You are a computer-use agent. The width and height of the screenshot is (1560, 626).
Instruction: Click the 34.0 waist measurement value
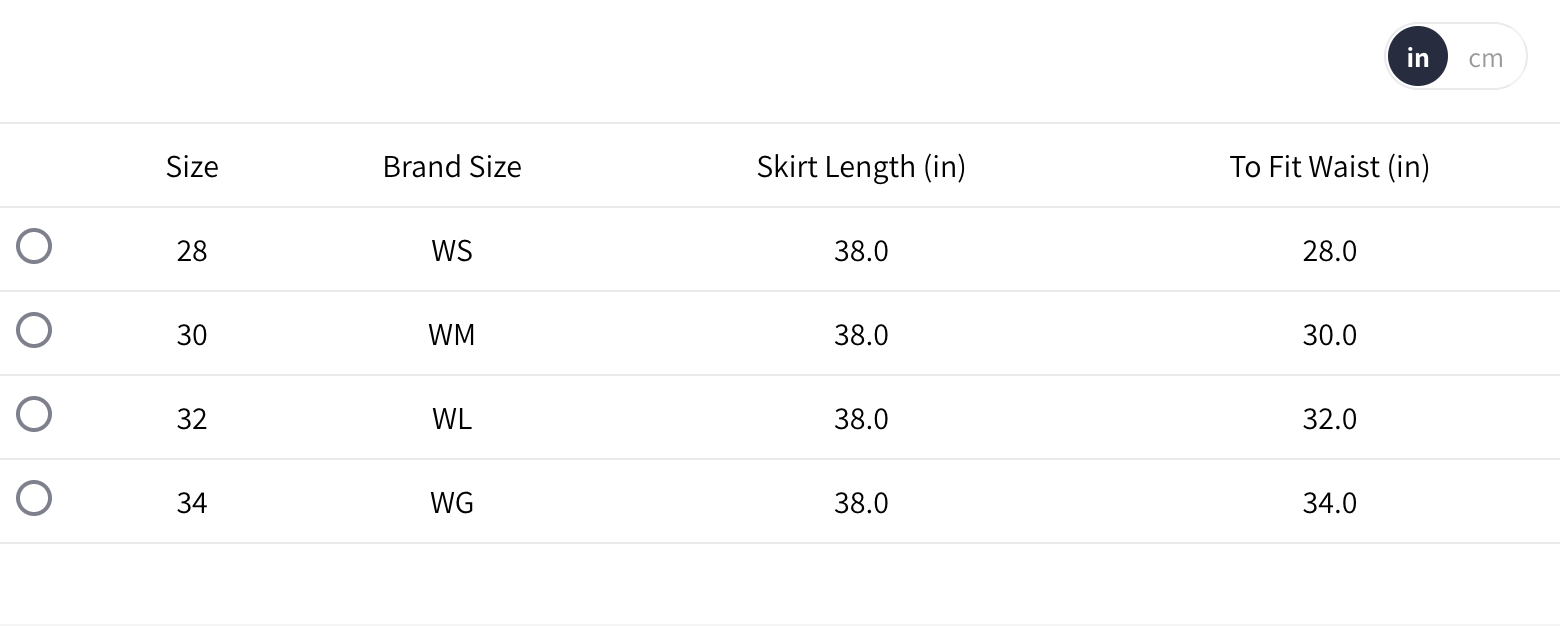1329,502
